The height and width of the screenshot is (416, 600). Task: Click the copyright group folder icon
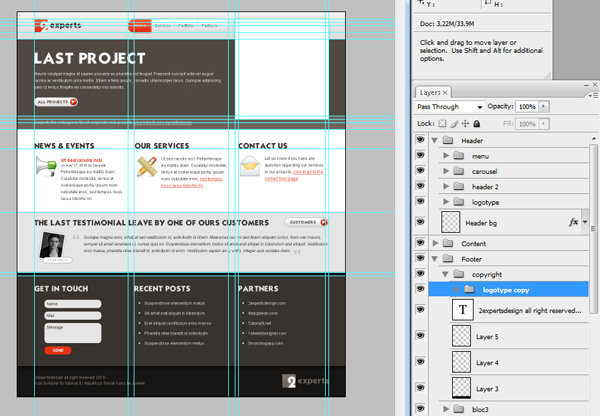[x=458, y=274]
